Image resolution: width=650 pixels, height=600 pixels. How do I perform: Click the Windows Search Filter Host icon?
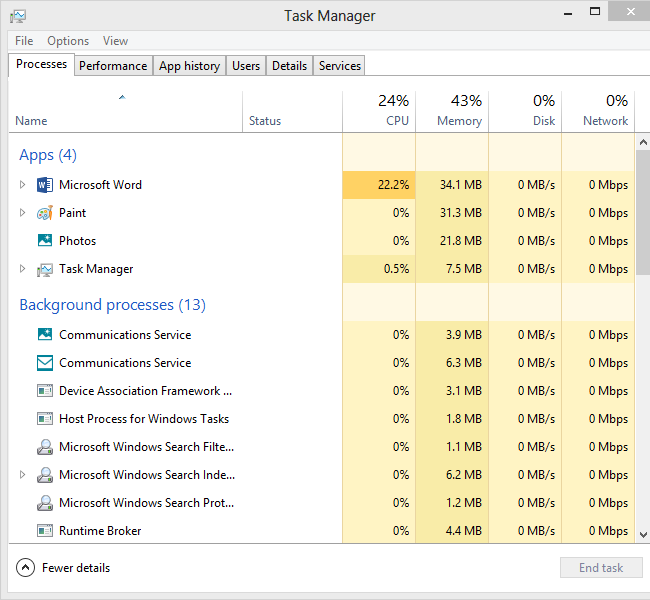point(45,447)
